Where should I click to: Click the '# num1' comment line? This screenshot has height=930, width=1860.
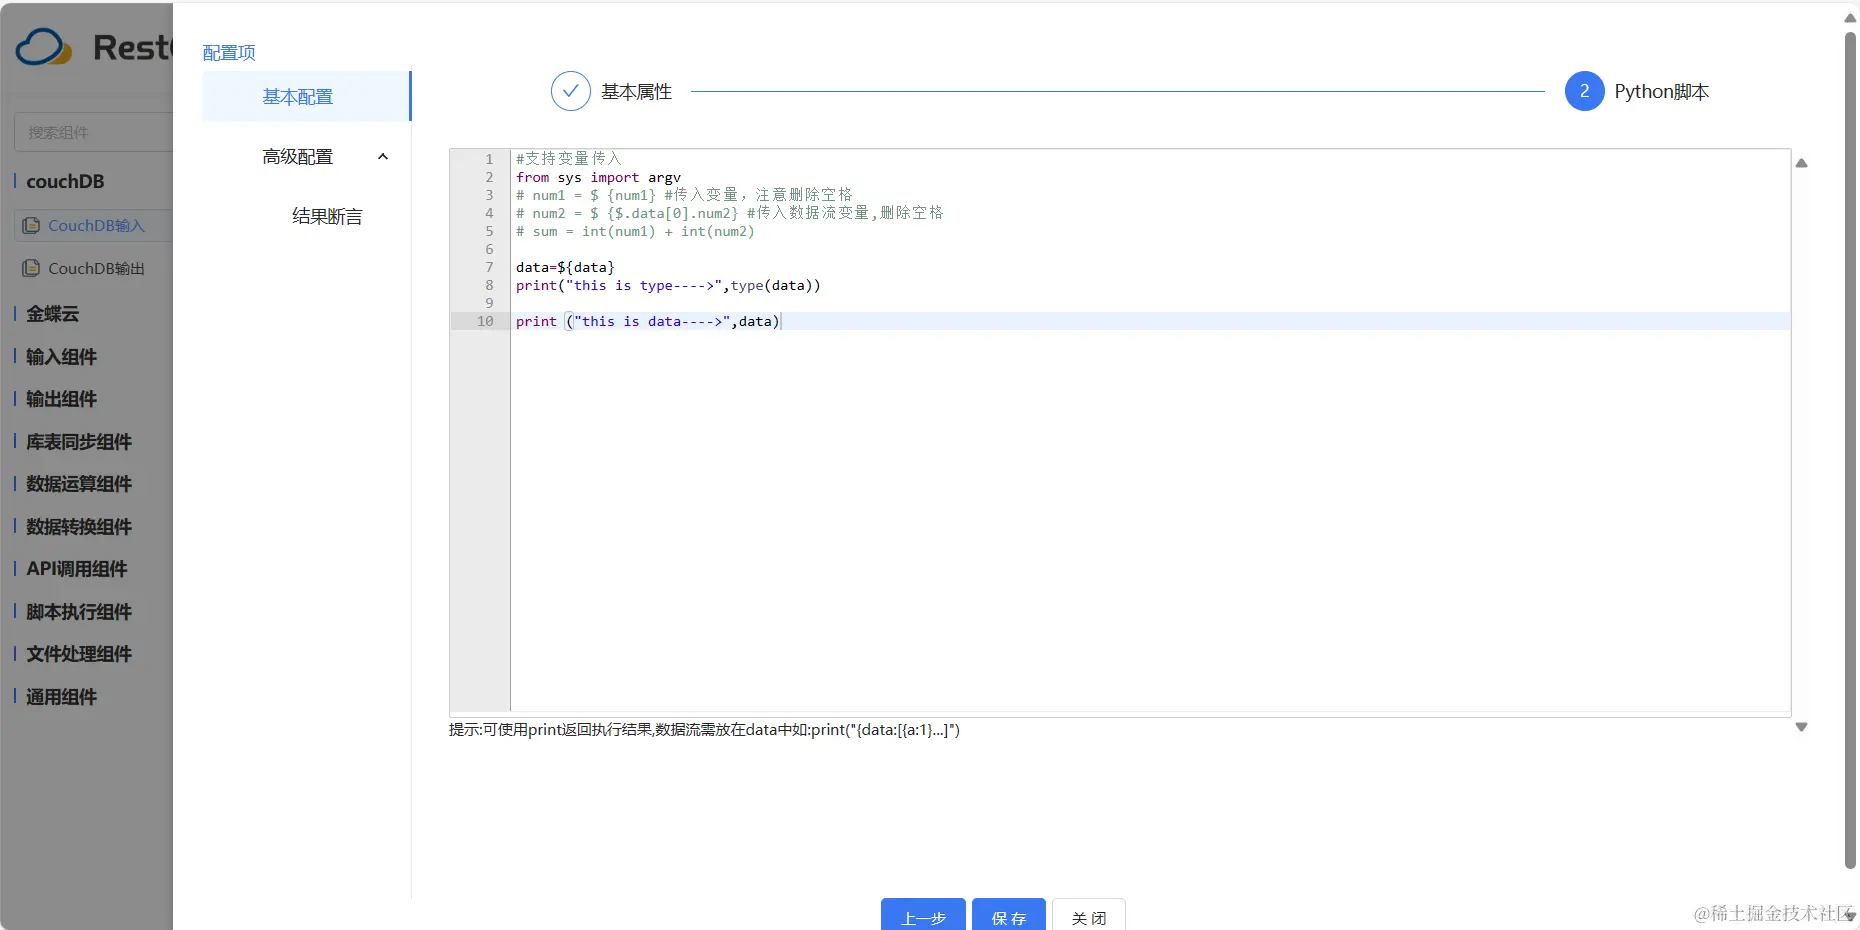(684, 195)
